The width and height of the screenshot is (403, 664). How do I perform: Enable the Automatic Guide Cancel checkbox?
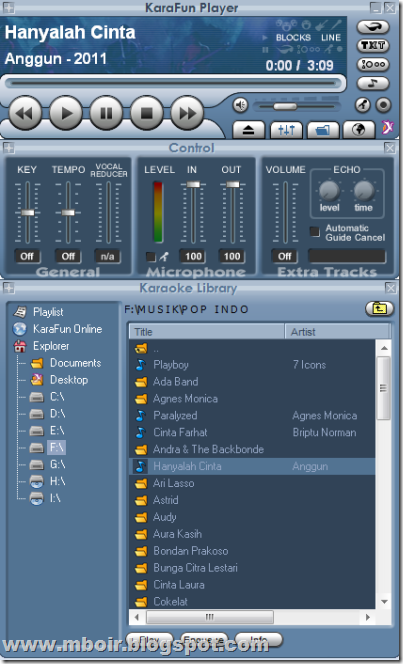[315, 231]
